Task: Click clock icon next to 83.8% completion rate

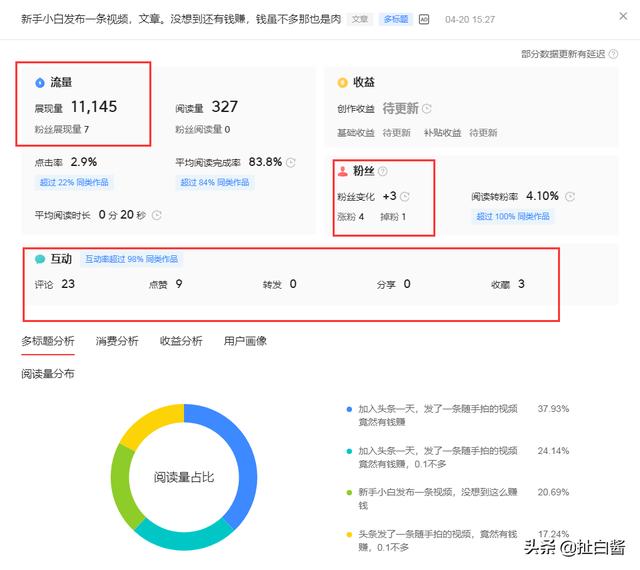Action: click(x=291, y=162)
